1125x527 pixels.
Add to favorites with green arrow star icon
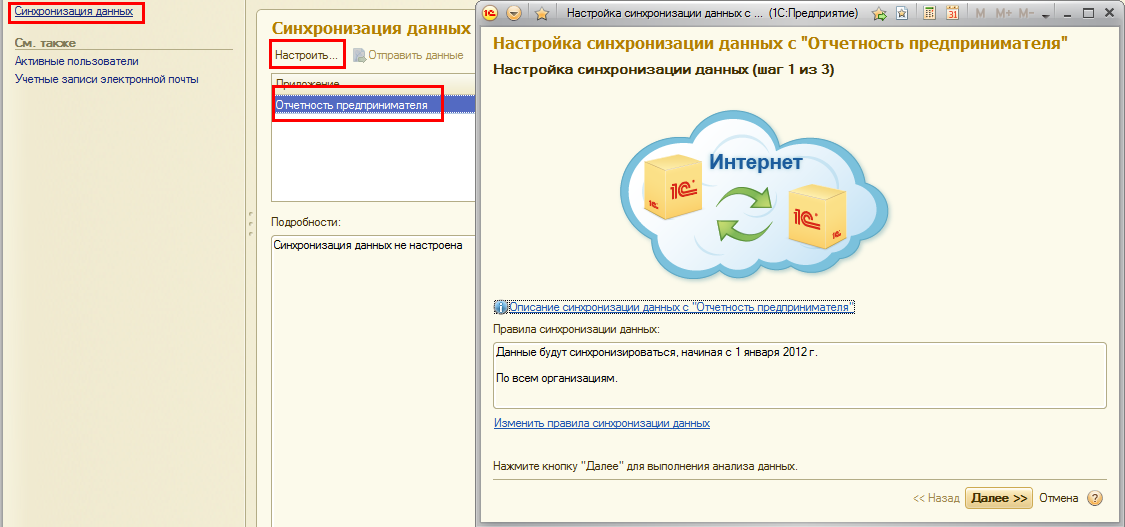(879, 13)
